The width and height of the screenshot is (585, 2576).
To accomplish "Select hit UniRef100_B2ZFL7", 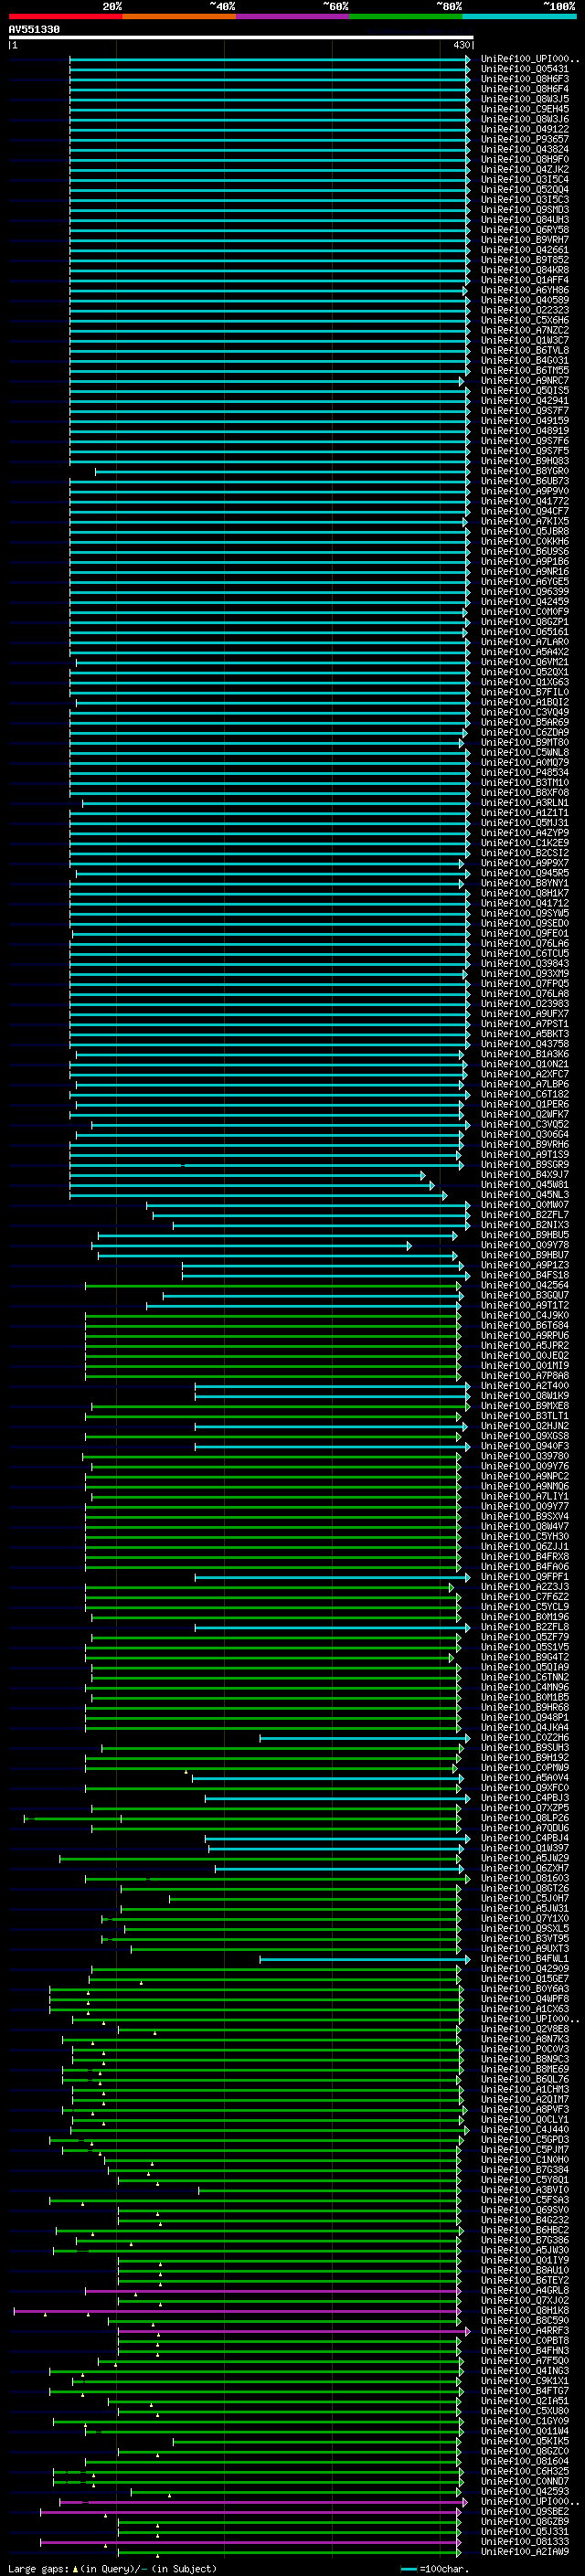I will pyautogui.click(x=525, y=1215).
